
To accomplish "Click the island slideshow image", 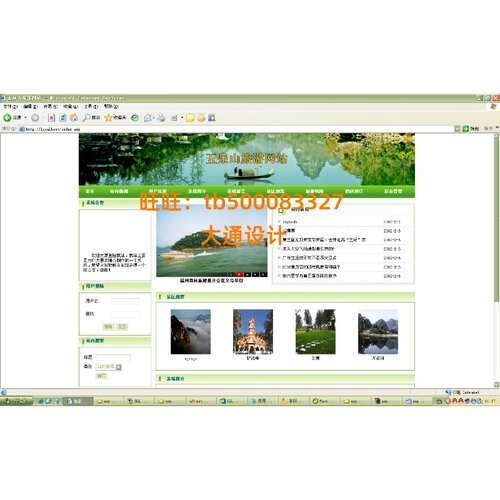I will [x=212, y=242].
